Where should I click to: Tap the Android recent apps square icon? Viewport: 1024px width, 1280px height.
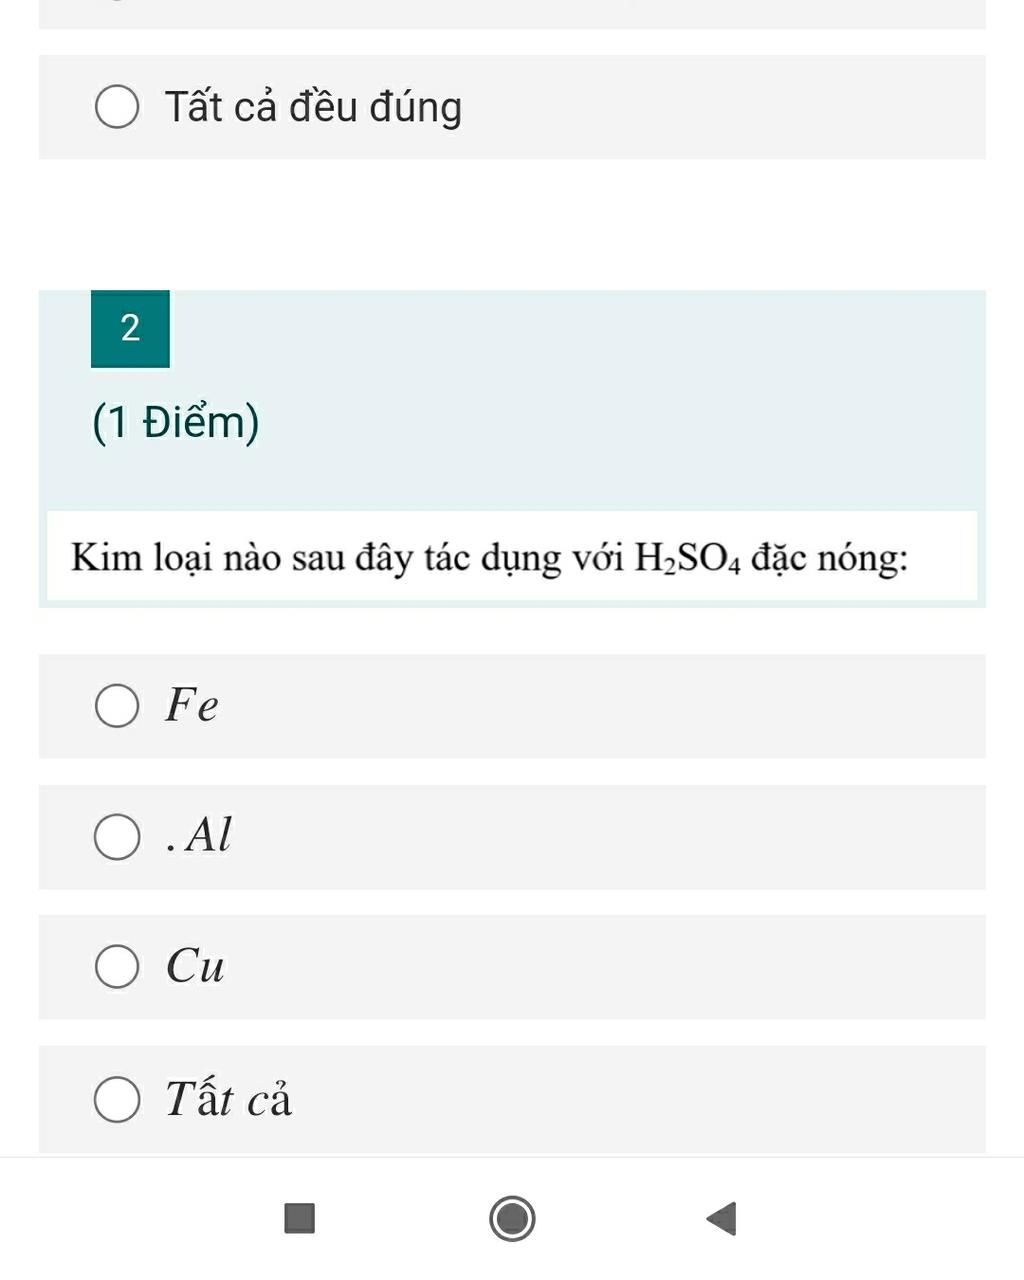300,1218
